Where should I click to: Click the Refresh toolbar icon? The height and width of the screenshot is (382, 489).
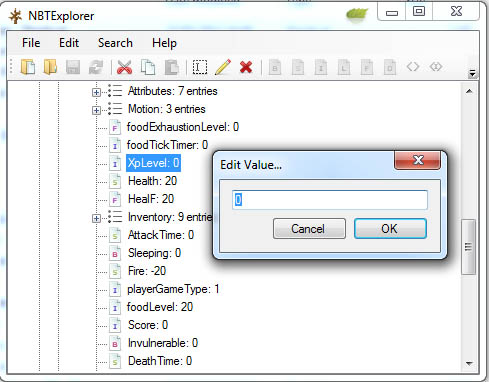point(96,67)
